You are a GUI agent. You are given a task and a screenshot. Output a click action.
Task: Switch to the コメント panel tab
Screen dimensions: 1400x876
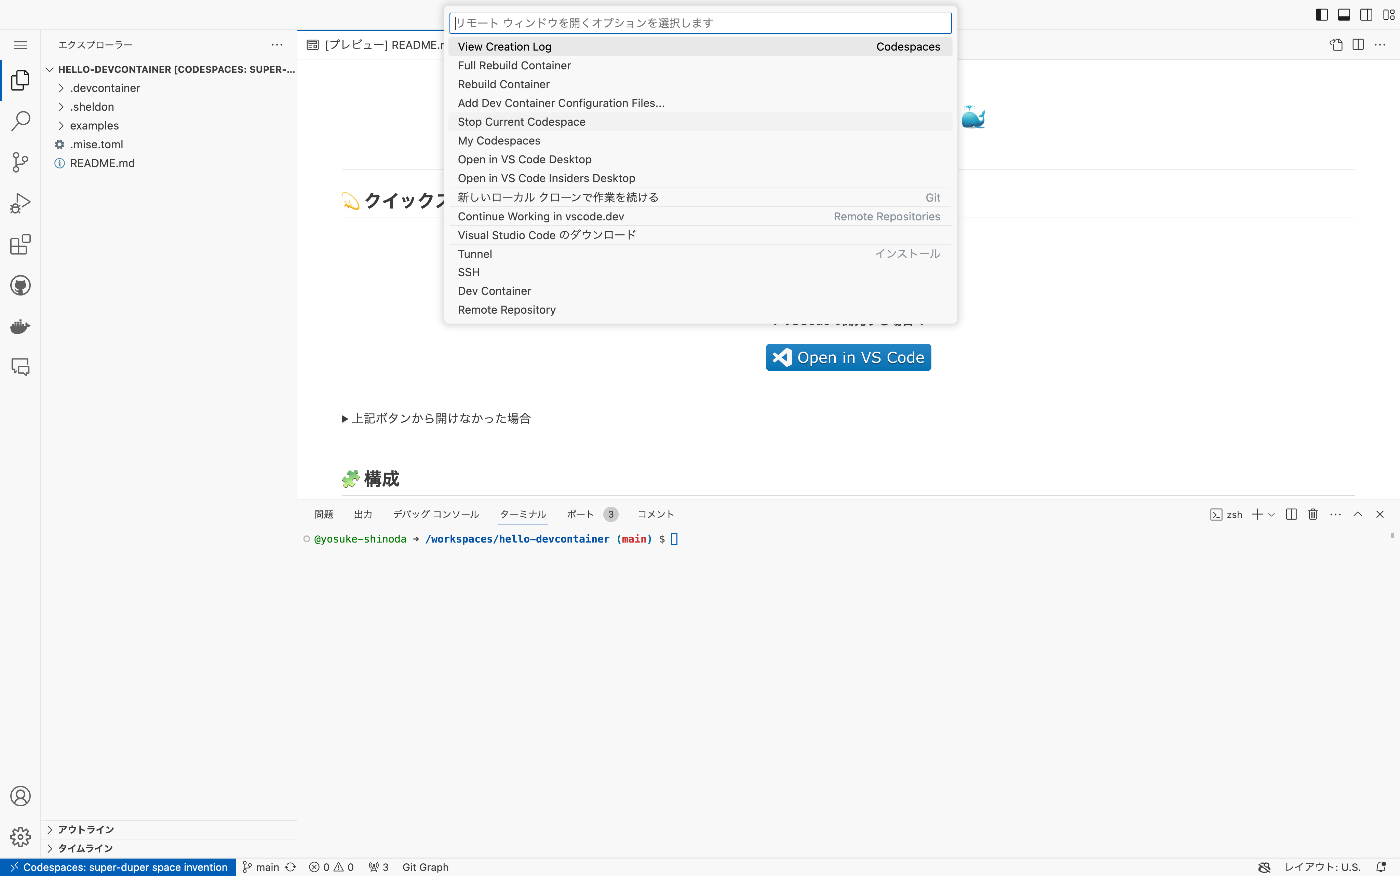click(x=656, y=514)
